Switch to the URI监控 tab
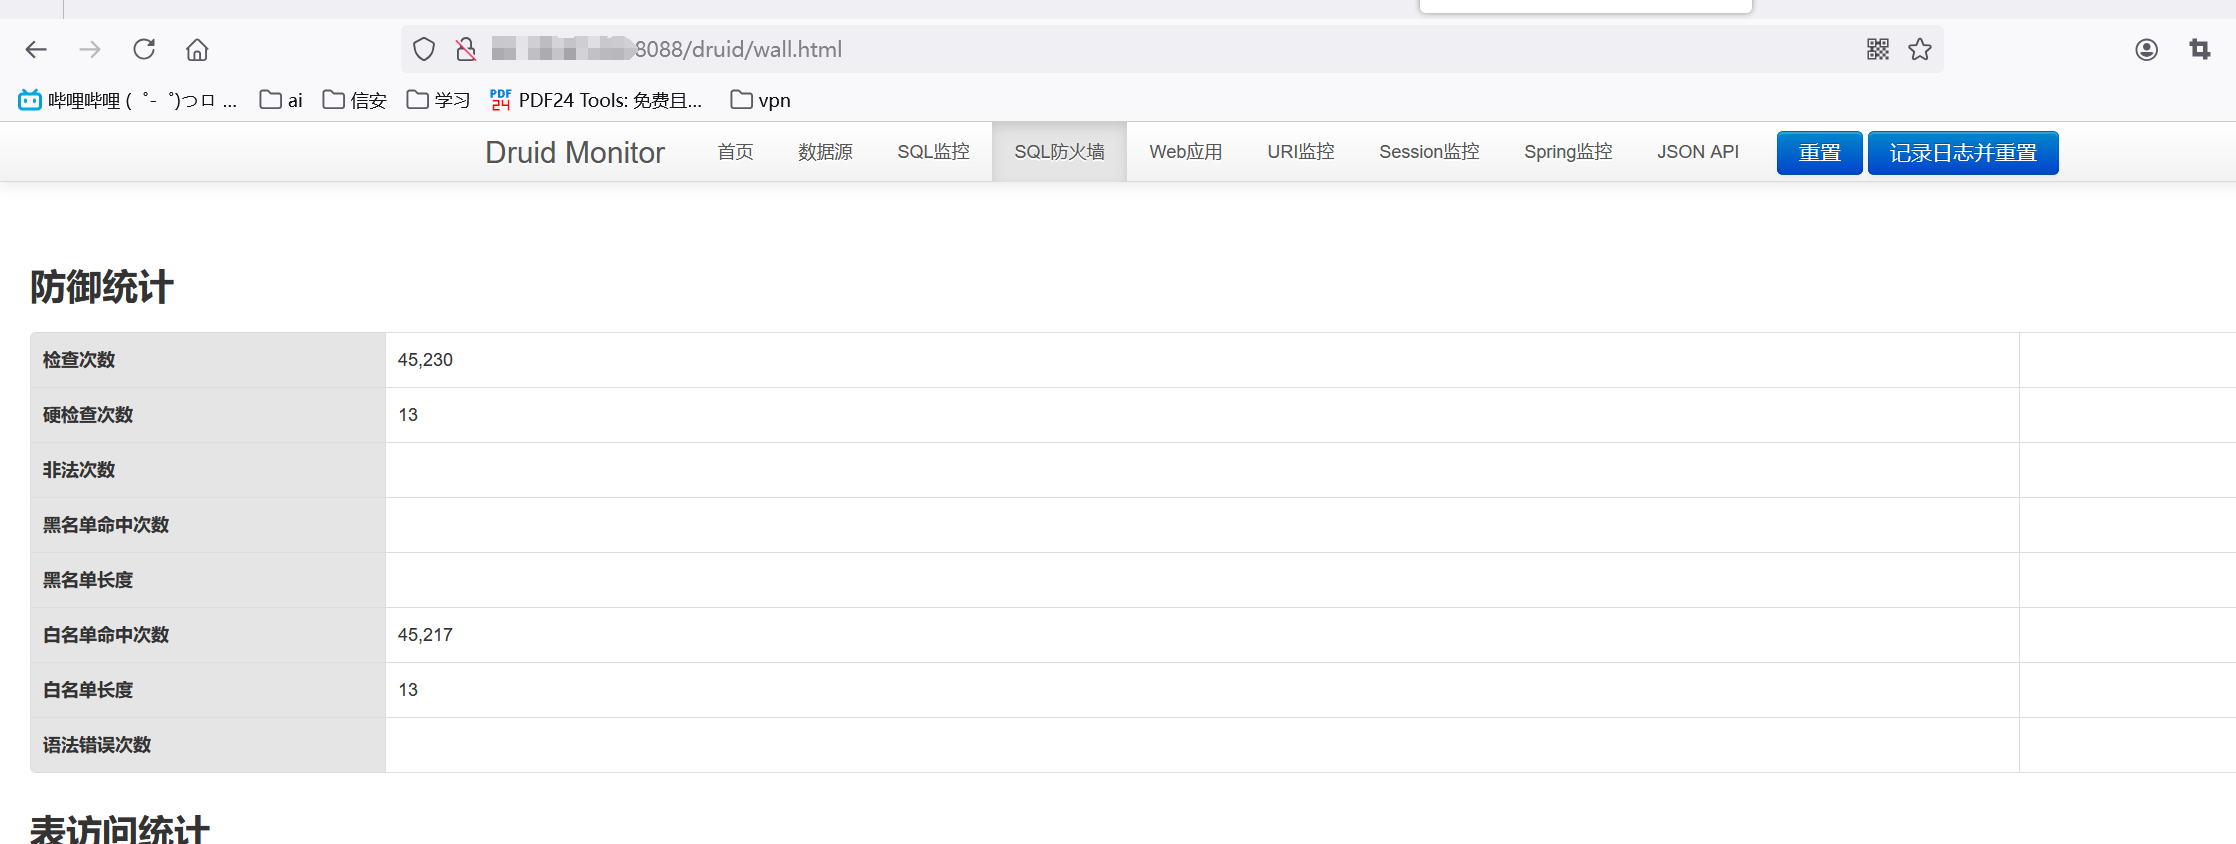 click(x=1301, y=152)
